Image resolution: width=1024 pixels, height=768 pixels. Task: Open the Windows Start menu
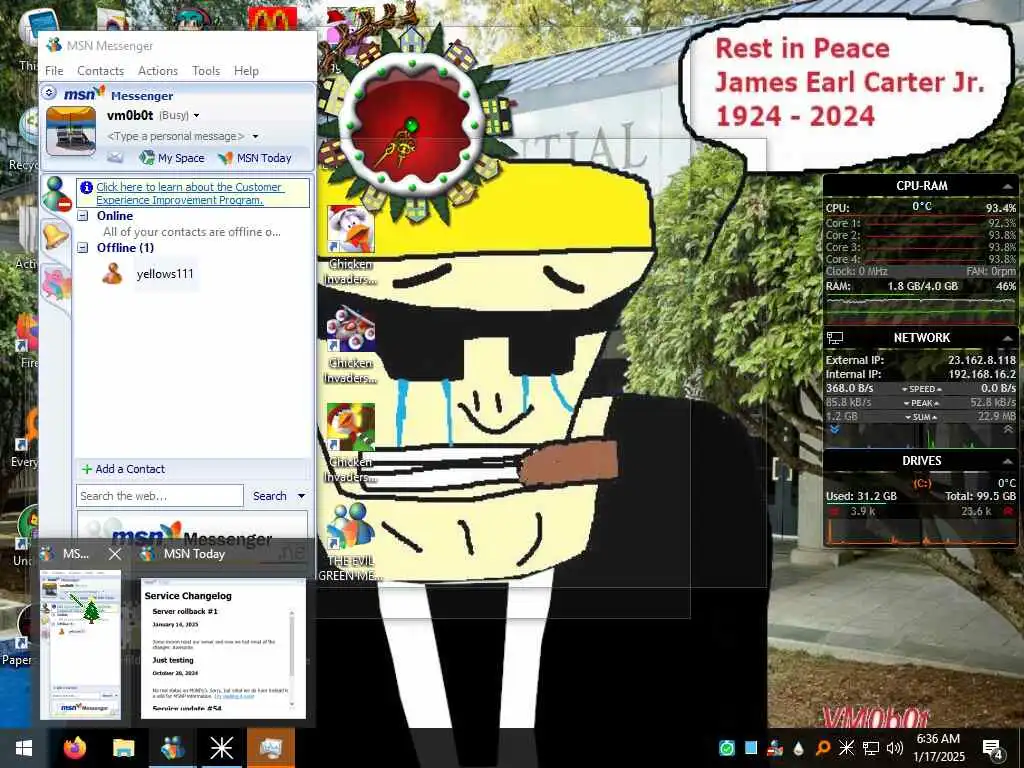[x=24, y=748]
